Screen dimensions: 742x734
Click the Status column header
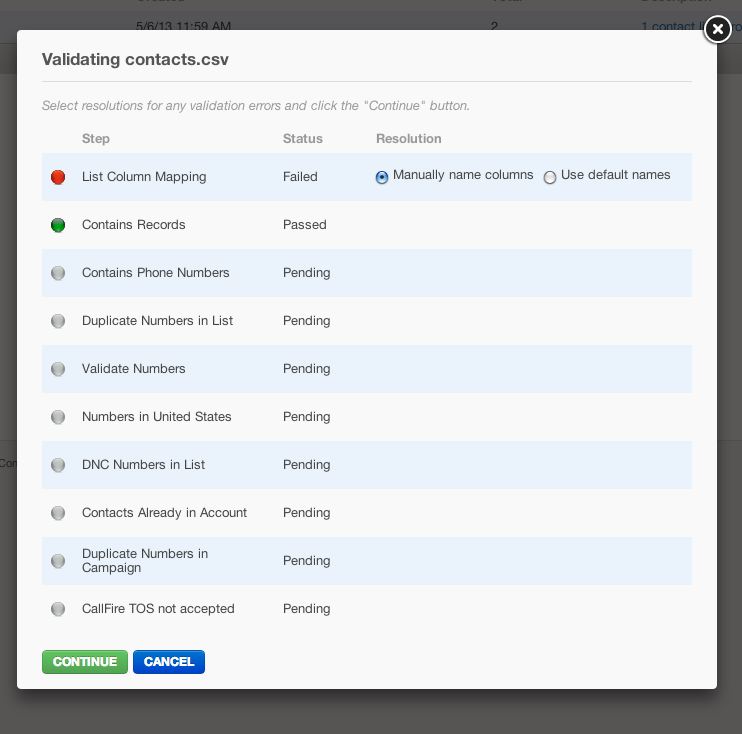[303, 139]
